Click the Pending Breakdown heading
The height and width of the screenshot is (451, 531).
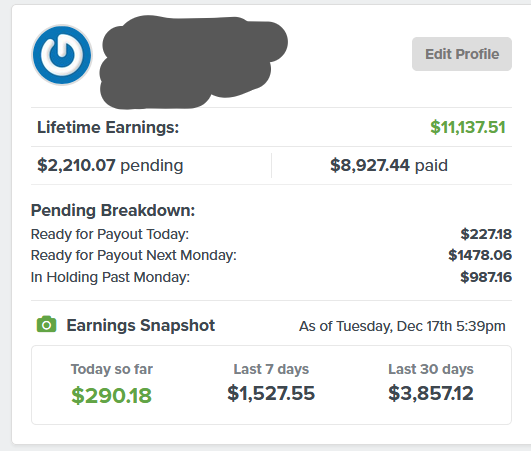(113, 210)
